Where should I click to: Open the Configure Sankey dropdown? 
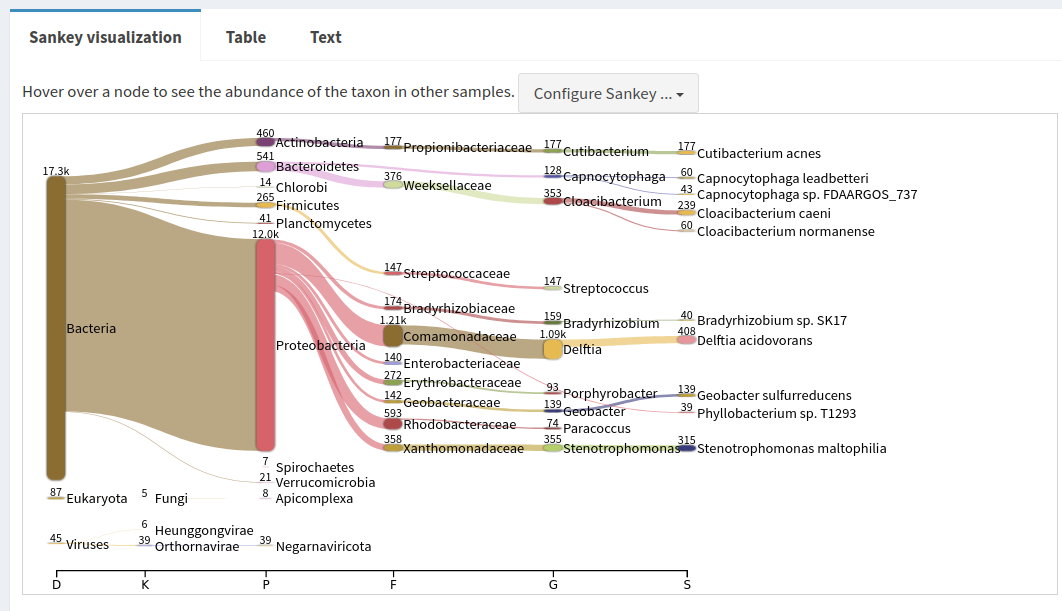coord(608,93)
